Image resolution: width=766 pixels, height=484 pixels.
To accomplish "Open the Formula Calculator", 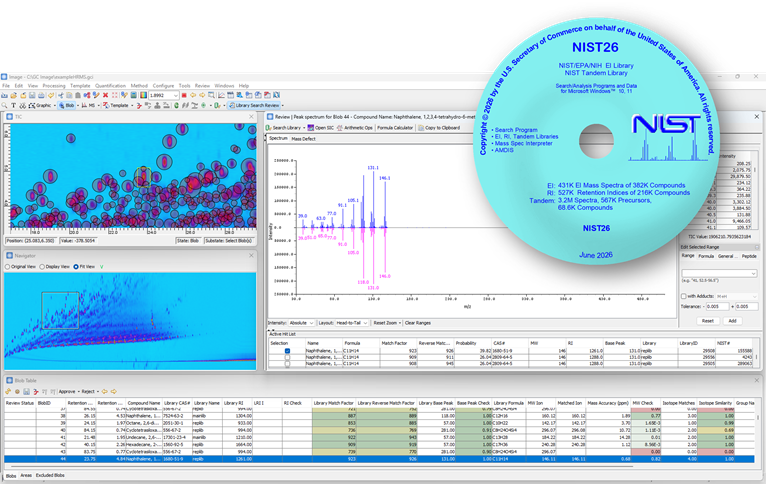I will pos(395,127).
